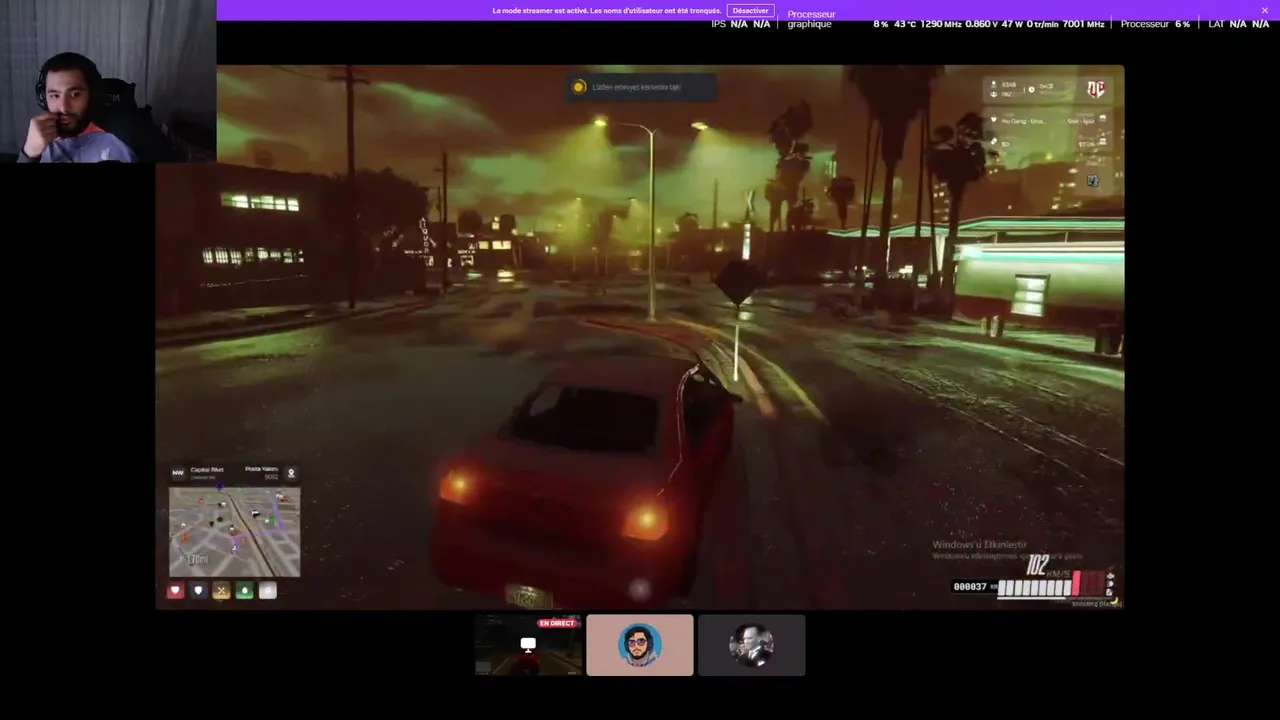This screenshot has height=720, width=1280.
Task: Click the 43 °C GPU temperature value
Action: click(904, 24)
